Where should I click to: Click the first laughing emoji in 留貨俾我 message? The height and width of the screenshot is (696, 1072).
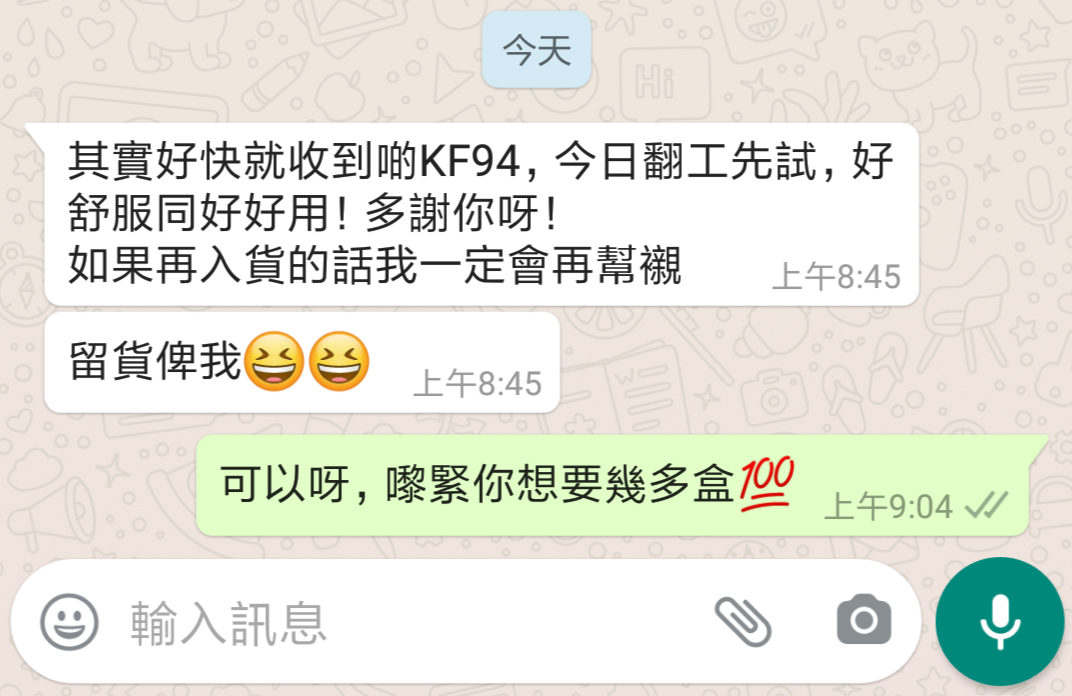click(x=273, y=361)
